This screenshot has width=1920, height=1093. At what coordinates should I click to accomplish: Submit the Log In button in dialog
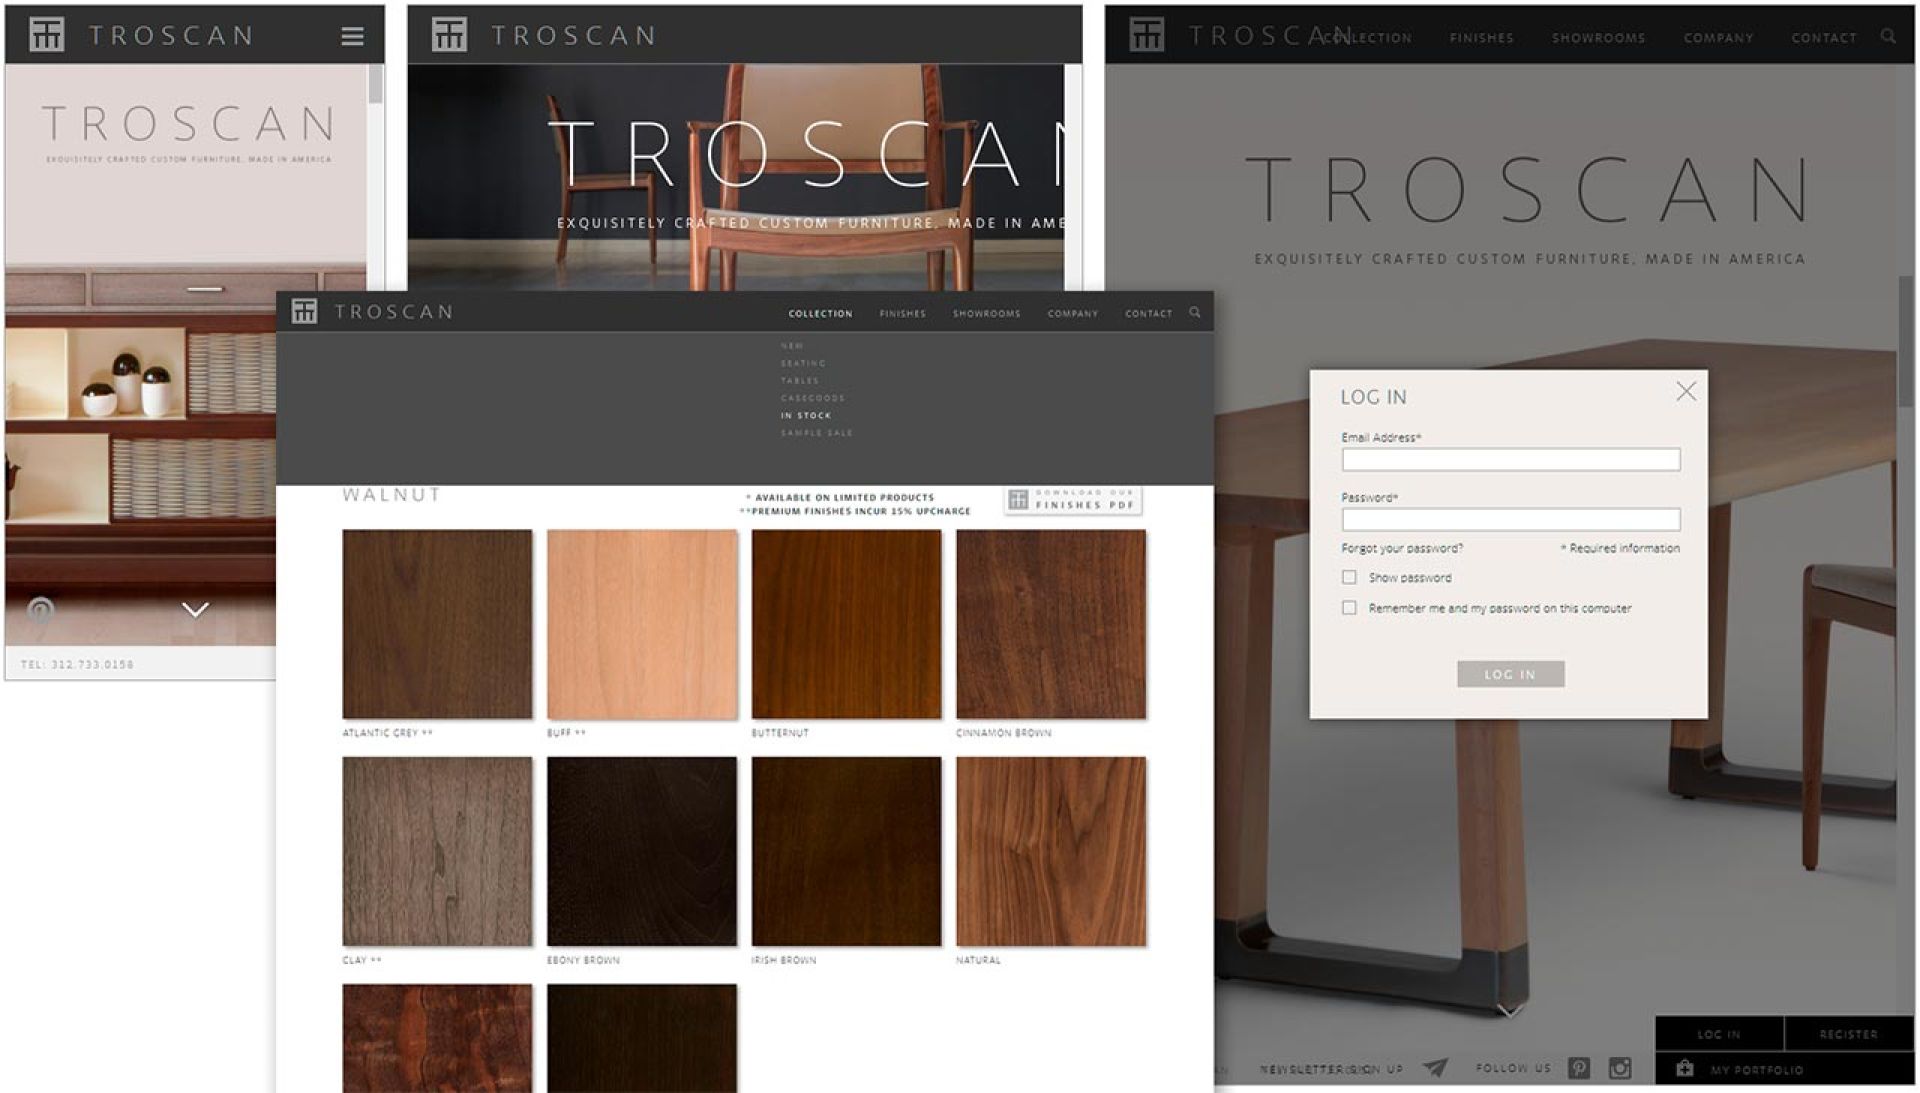1510,674
